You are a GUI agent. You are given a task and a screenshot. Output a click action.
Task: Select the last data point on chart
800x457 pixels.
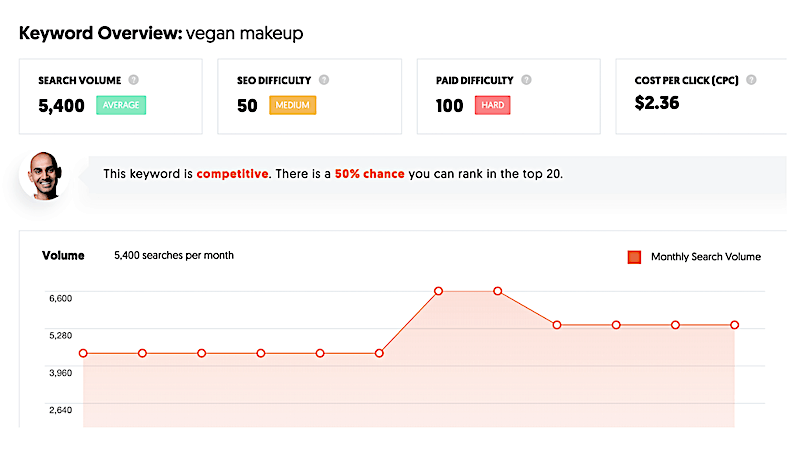click(734, 325)
